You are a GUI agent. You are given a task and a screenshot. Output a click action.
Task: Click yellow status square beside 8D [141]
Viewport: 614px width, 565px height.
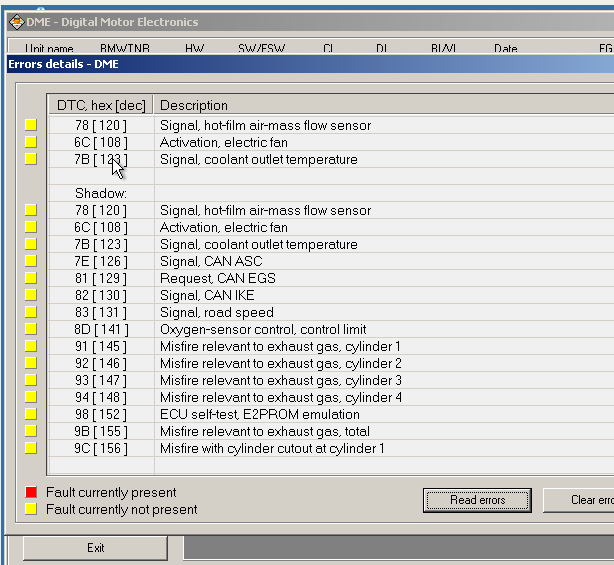point(31,329)
